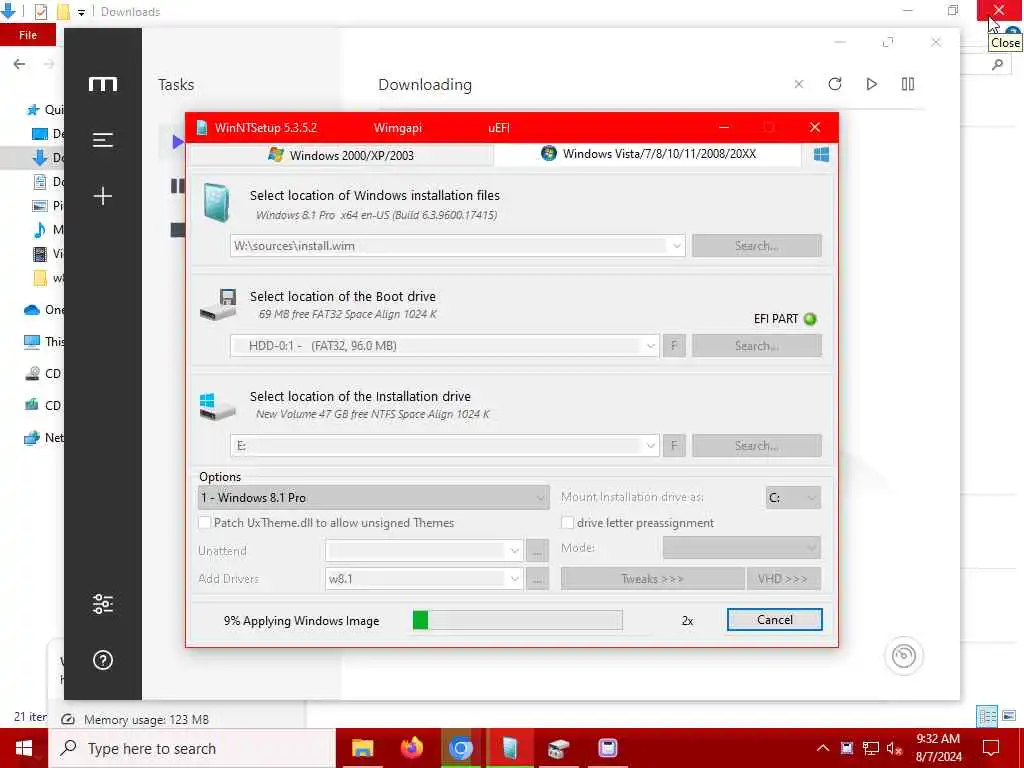
Task: Open the help question mark icon
Action: coord(103,660)
